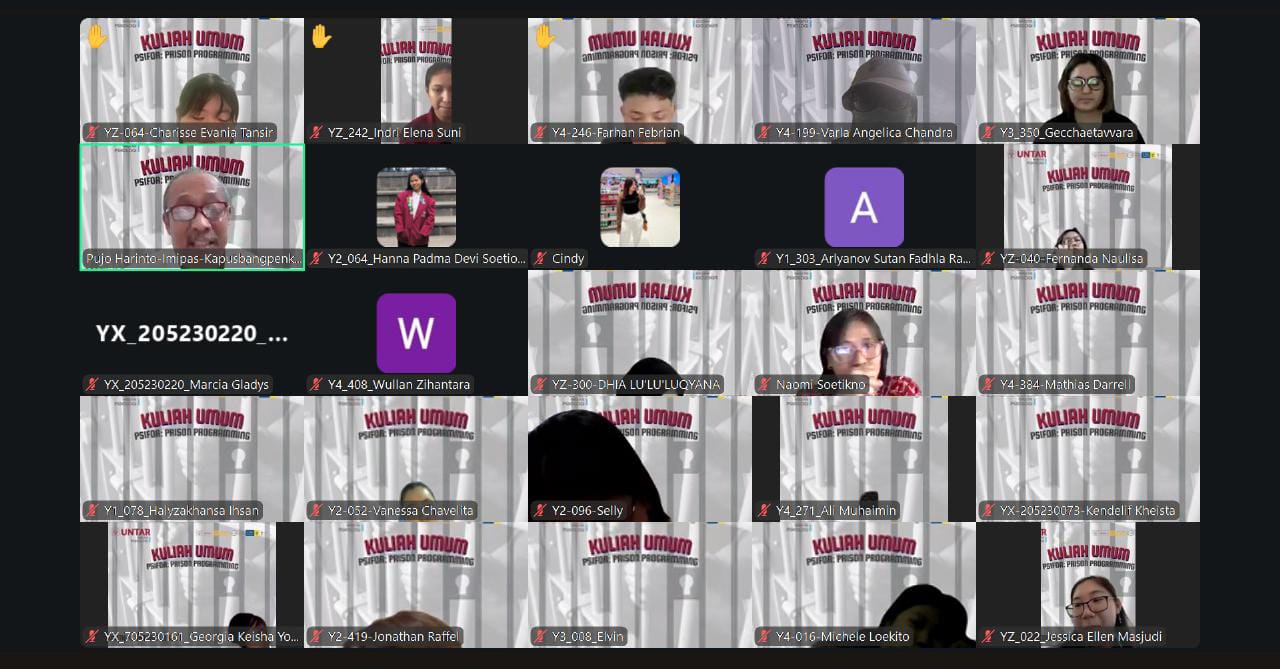Select the muted mic icon beside Y2-096-Selly
This screenshot has height=669, width=1280.
[540, 511]
